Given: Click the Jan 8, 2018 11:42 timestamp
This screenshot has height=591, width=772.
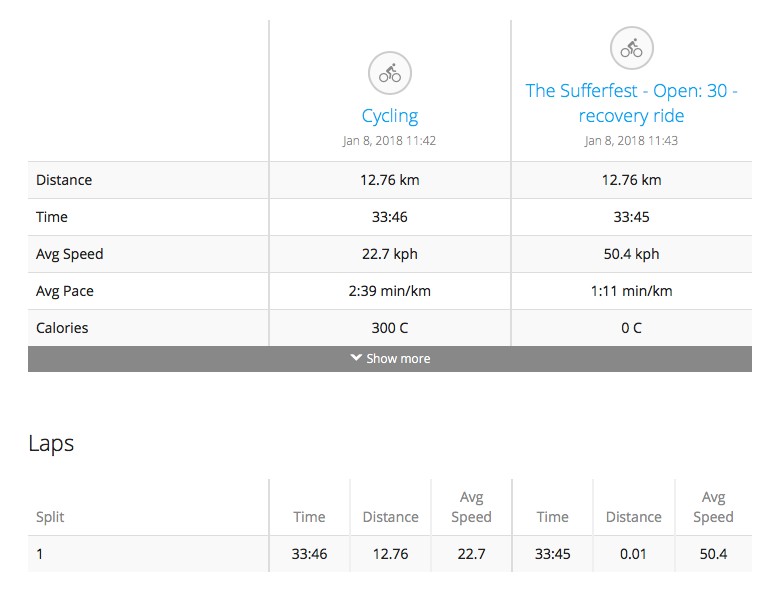Looking at the screenshot, I should (x=389, y=141).
